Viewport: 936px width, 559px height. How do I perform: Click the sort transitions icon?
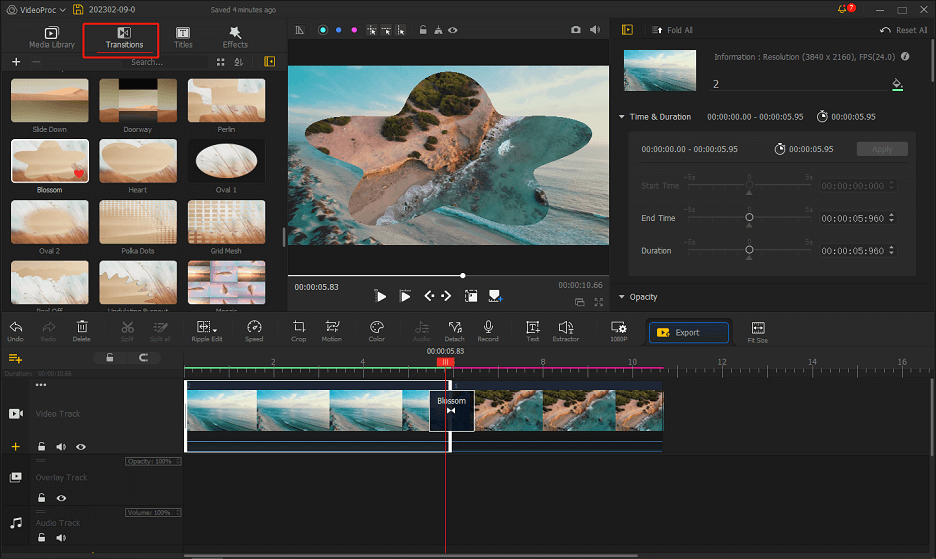coord(239,62)
